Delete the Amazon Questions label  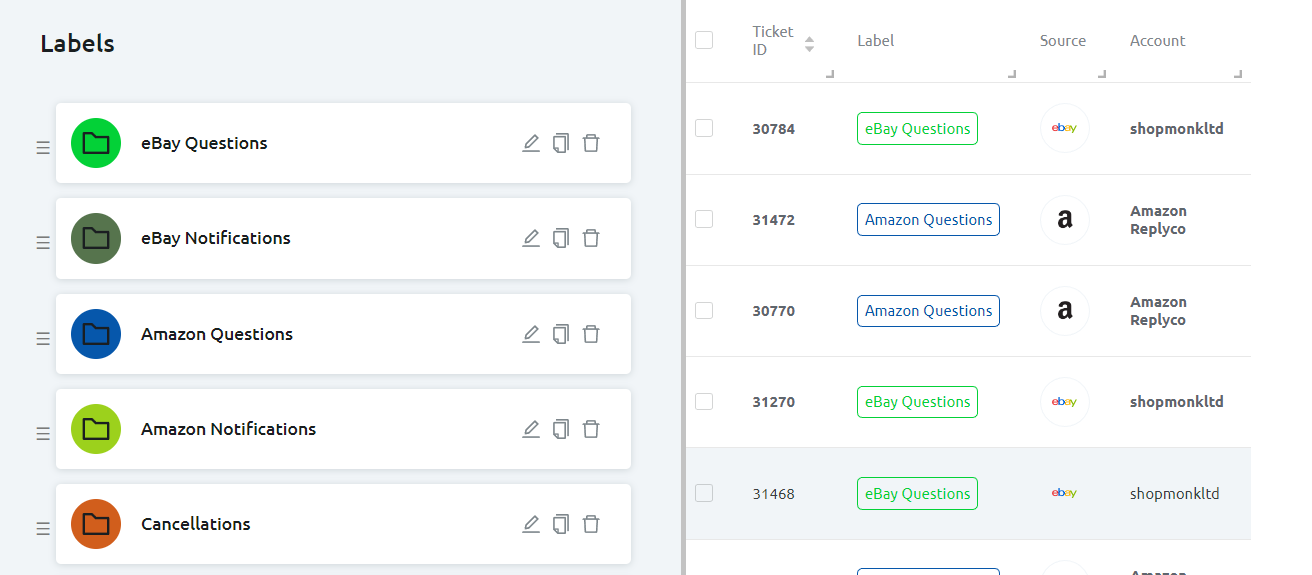591,334
